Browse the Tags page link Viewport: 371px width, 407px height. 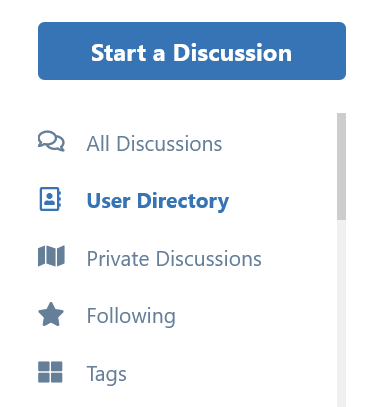[107, 374]
